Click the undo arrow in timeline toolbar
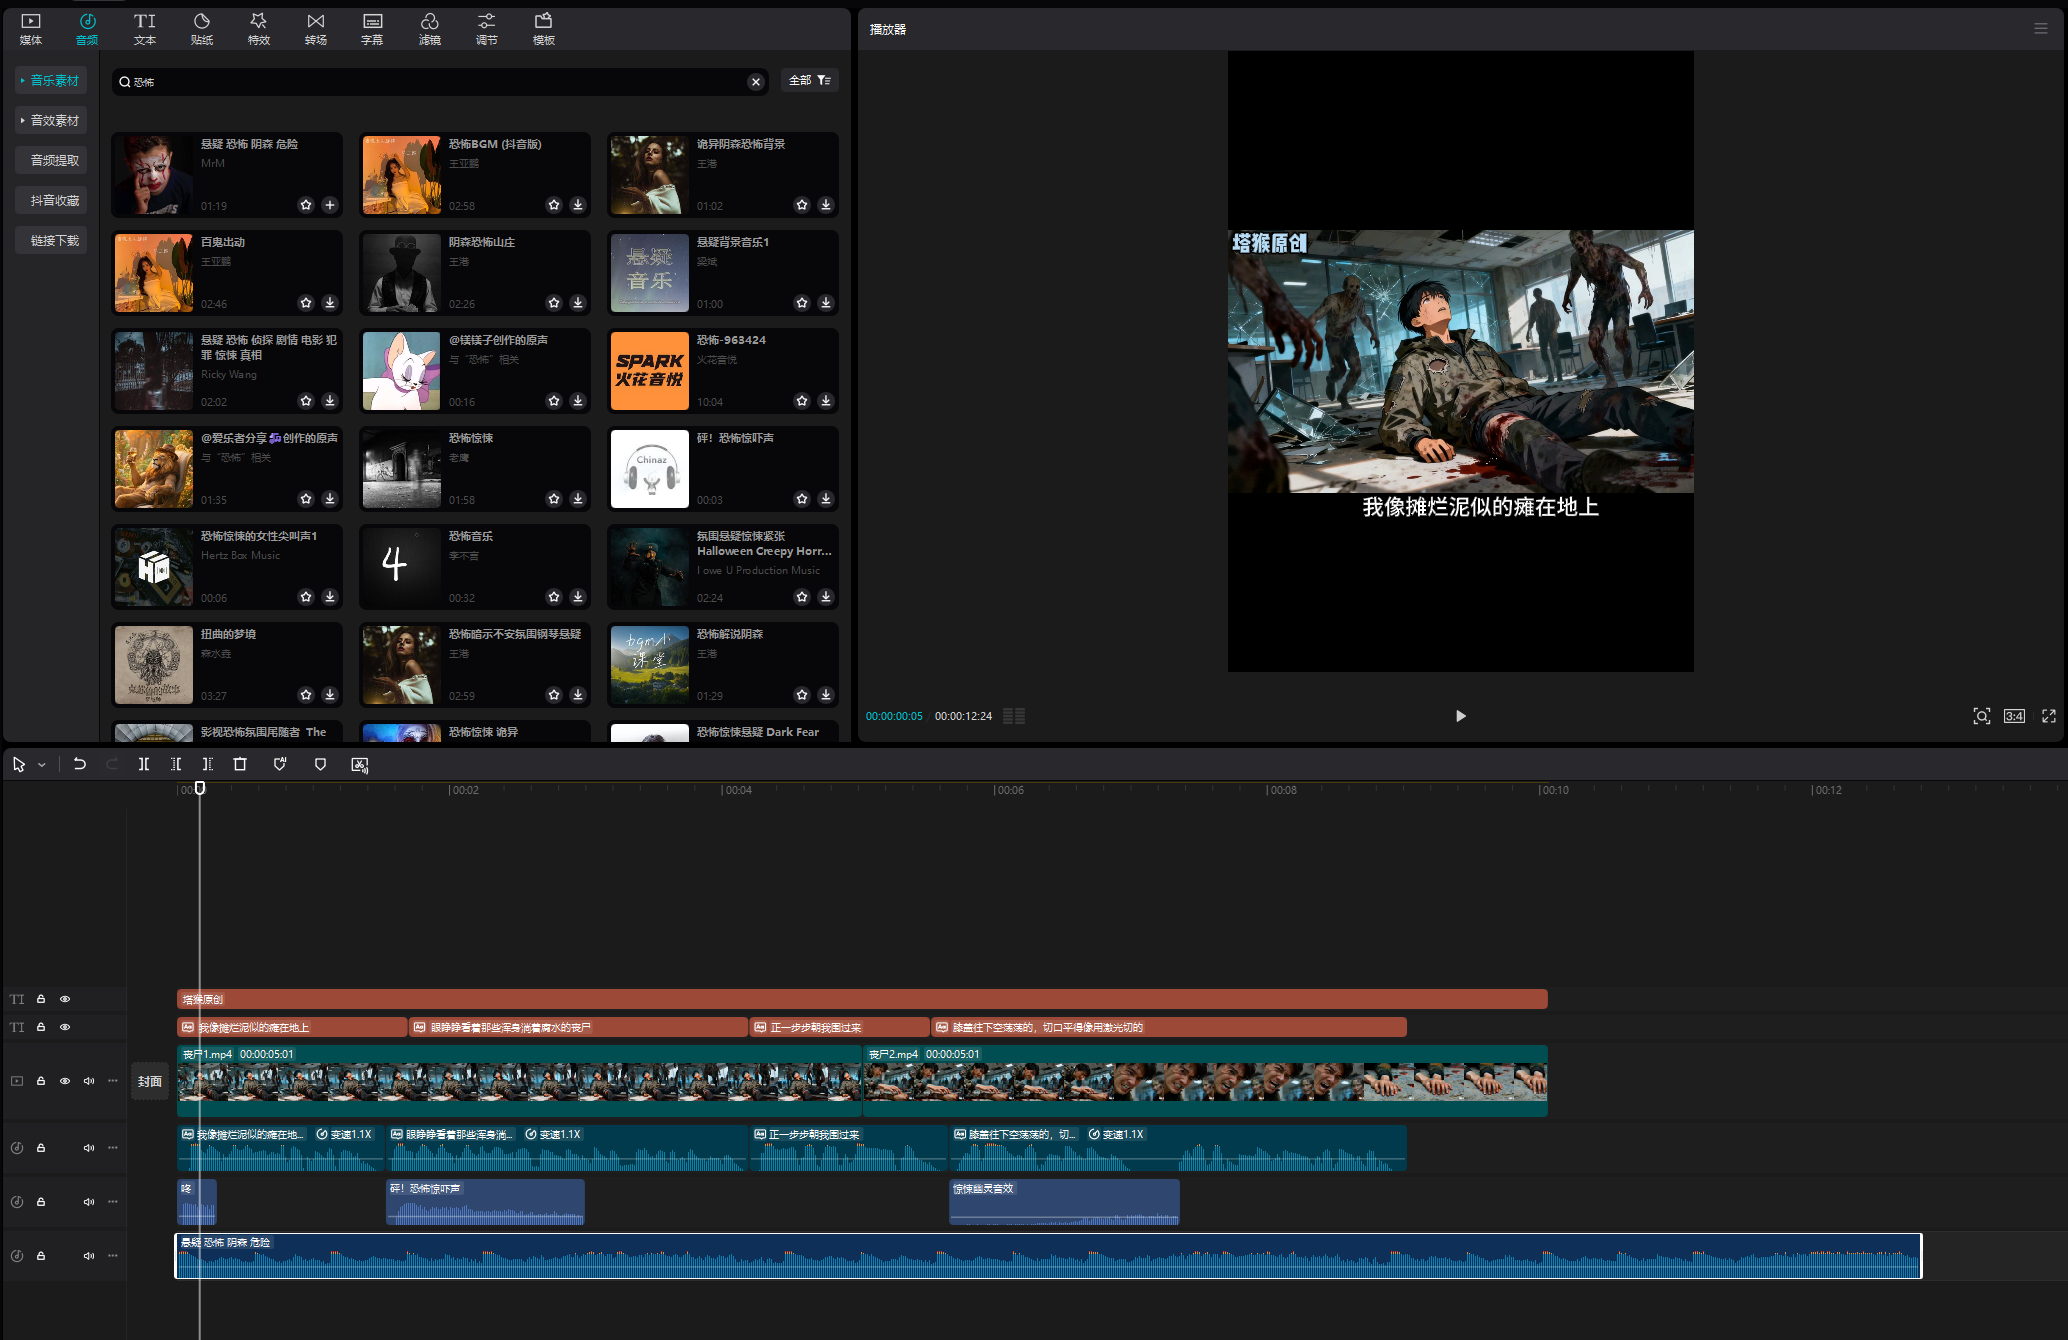The image size is (2068, 1340). [x=80, y=764]
